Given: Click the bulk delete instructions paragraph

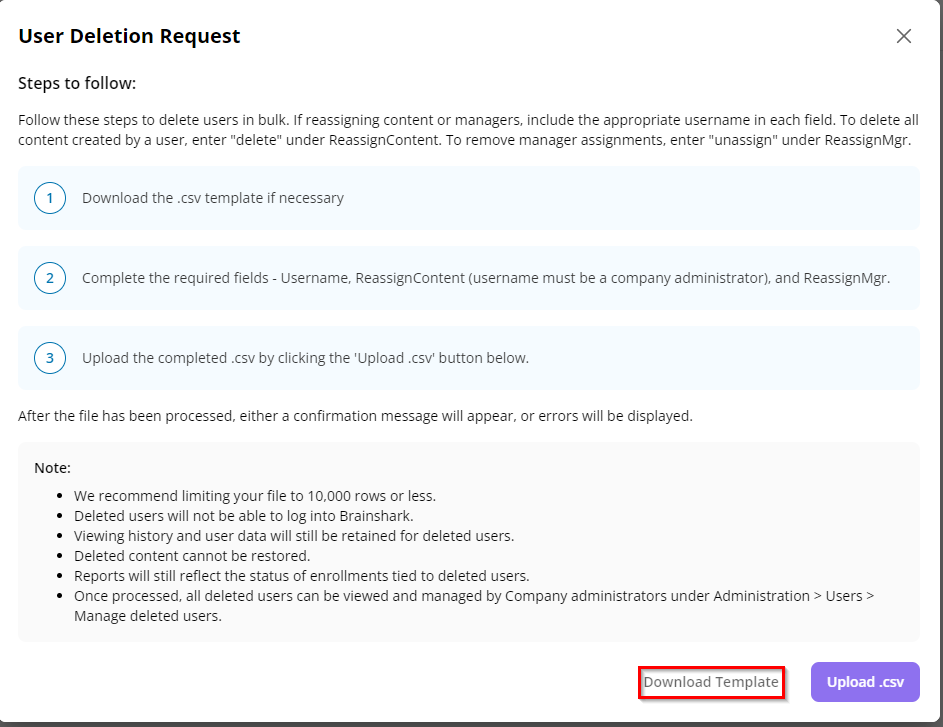Looking at the screenshot, I should (x=468, y=130).
